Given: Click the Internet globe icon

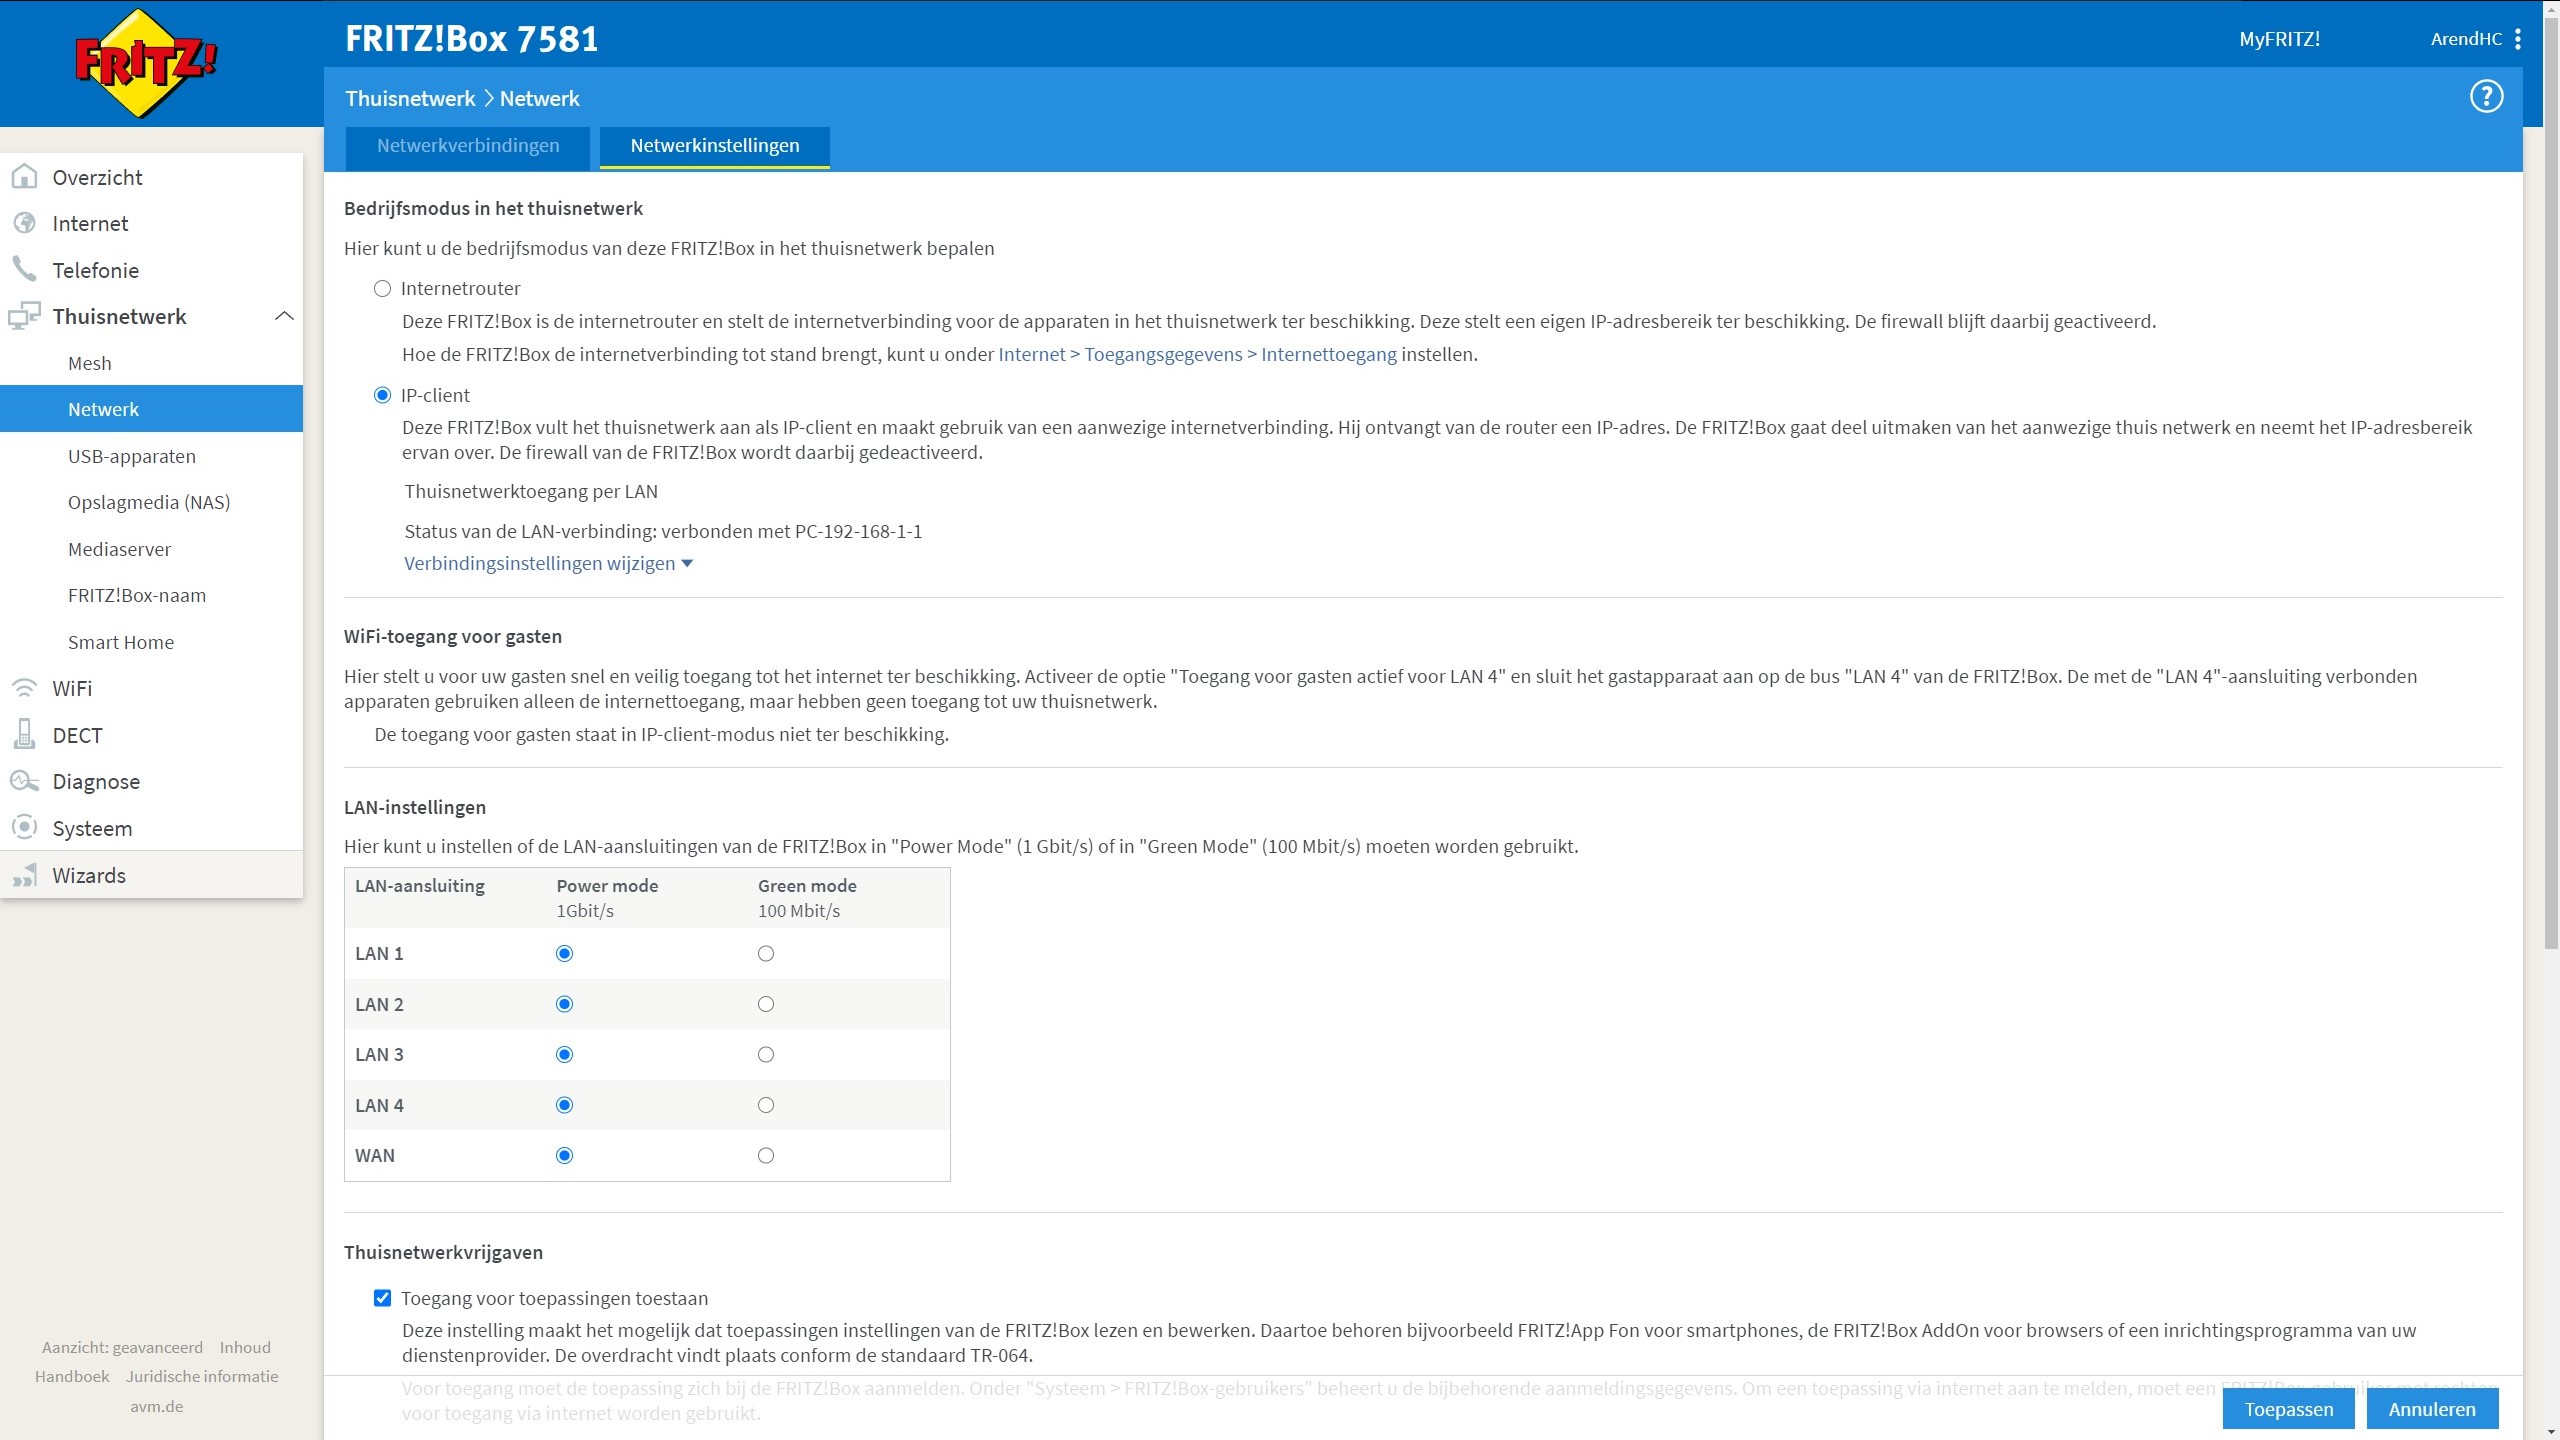Looking at the screenshot, I should pyautogui.click(x=24, y=223).
